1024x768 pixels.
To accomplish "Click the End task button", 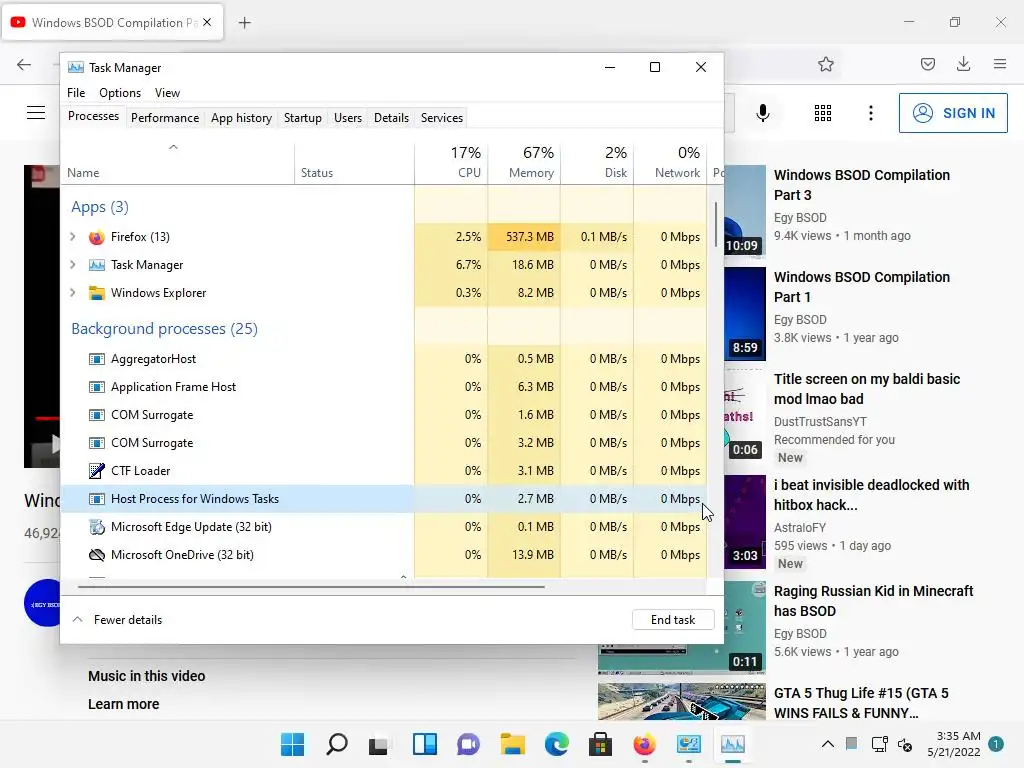I will 673,620.
